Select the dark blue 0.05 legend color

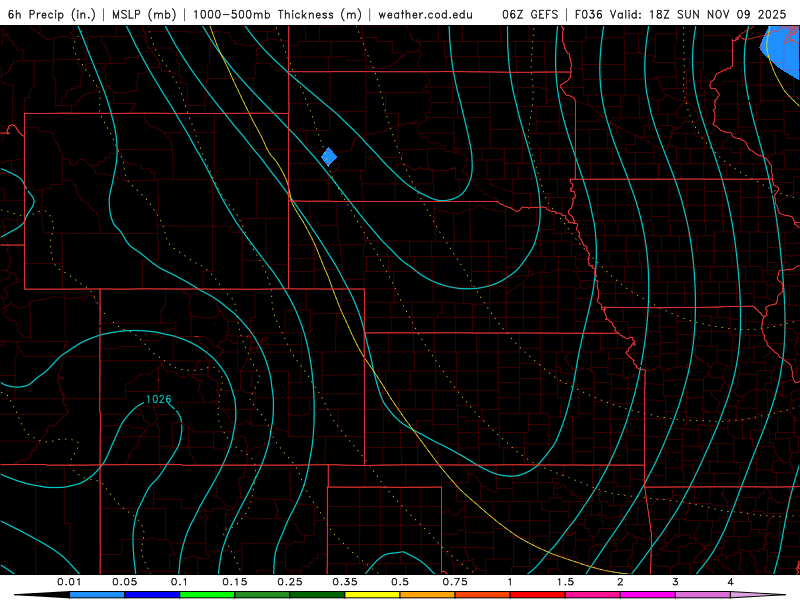[x=152, y=595]
